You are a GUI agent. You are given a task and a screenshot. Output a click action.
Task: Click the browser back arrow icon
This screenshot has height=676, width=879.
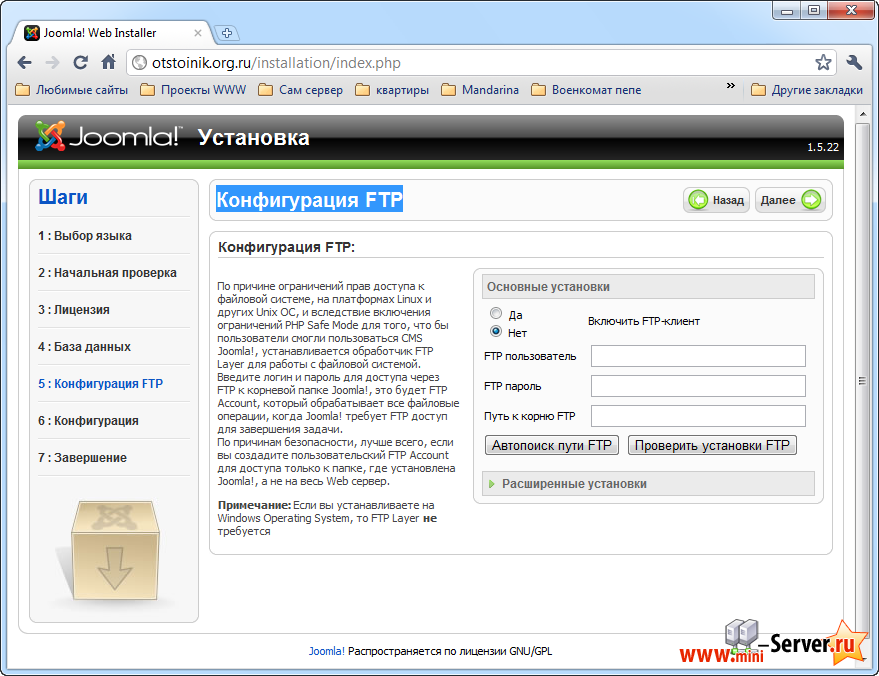point(24,62)
